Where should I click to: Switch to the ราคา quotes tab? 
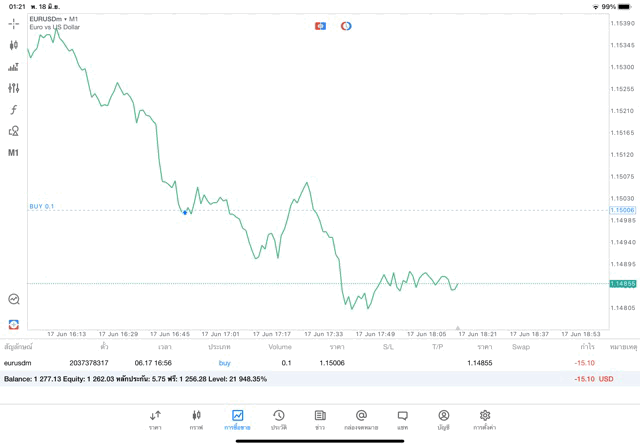(x=155, y=420)
